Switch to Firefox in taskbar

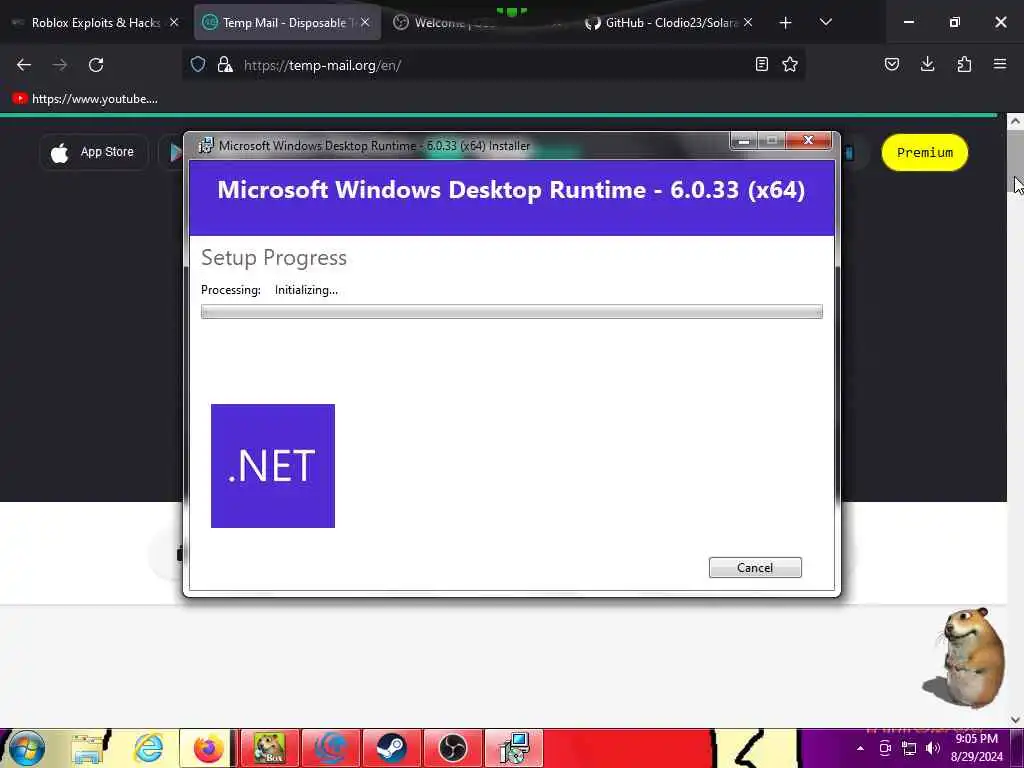[208, 748]
